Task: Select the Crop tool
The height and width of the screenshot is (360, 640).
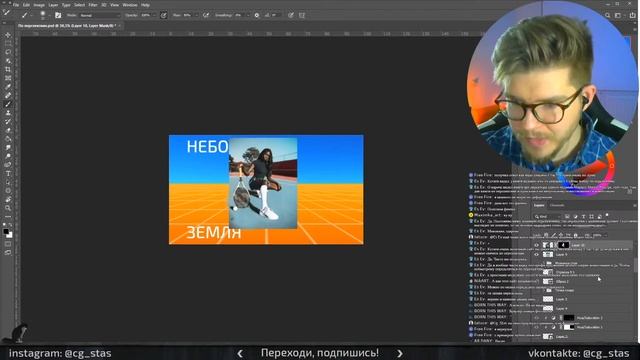Action: click(x=8, y=69)
